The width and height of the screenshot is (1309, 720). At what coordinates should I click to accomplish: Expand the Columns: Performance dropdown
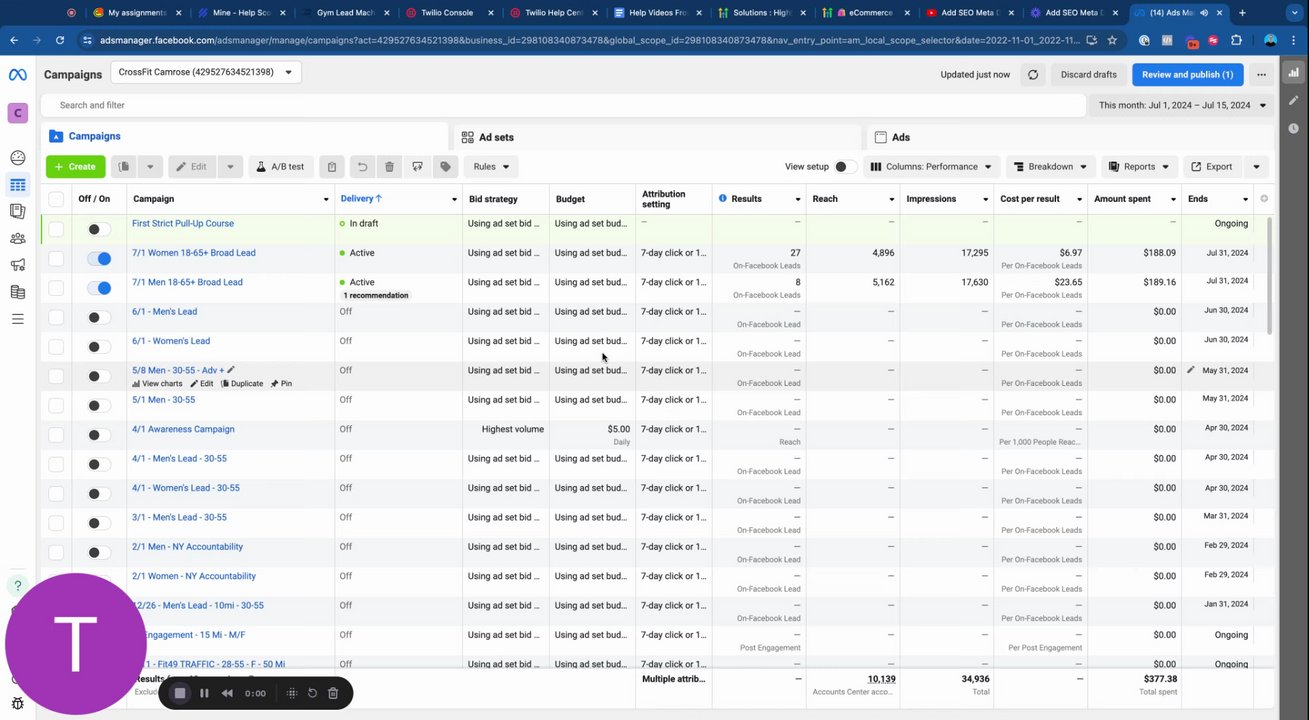tap(931, 167)
